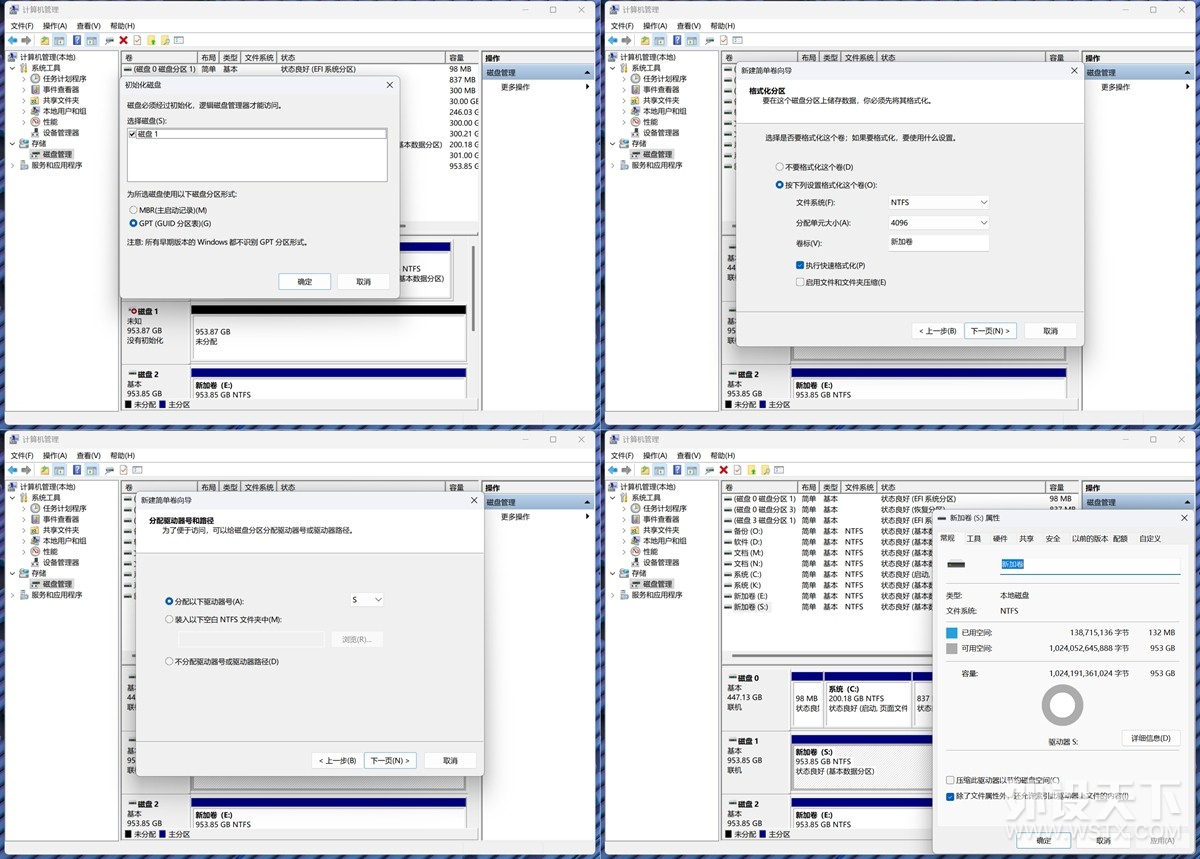Click the 卷标 text field containing 新加卷
The height and width of the screenshot is (859, 1200).
pyautogui.click(x=938, y=243)
